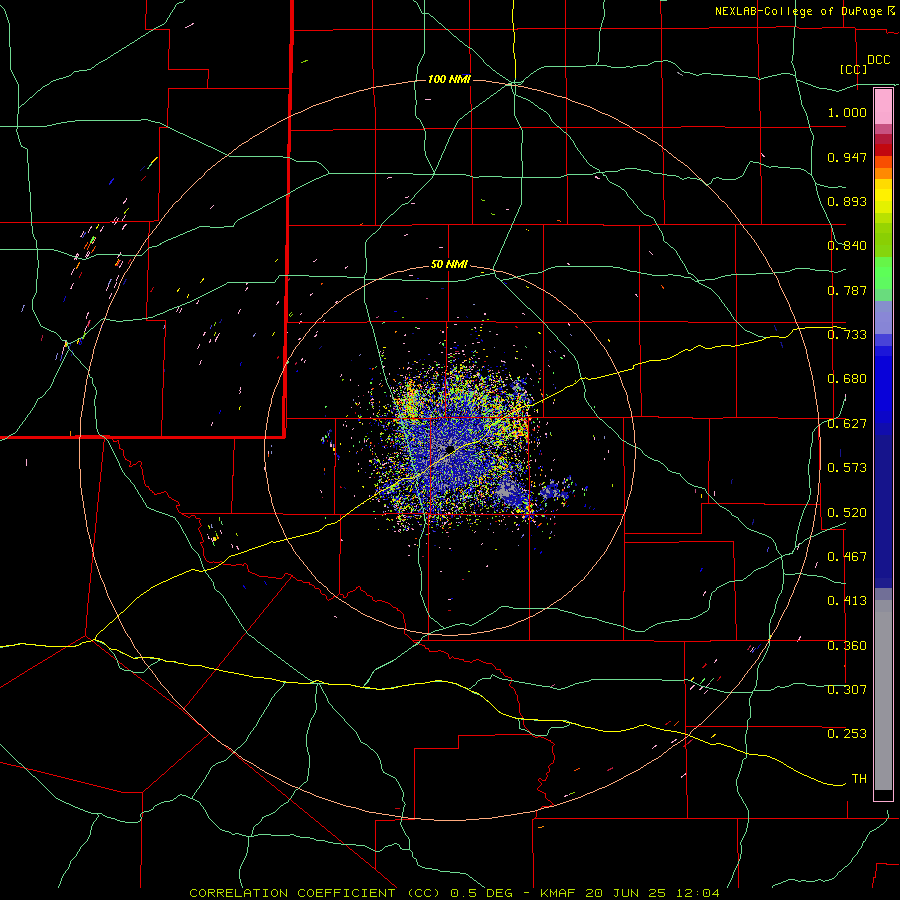Click the 0.307 scale value
900x900 pixels.
pyautogui.click(x=847, y=690)
